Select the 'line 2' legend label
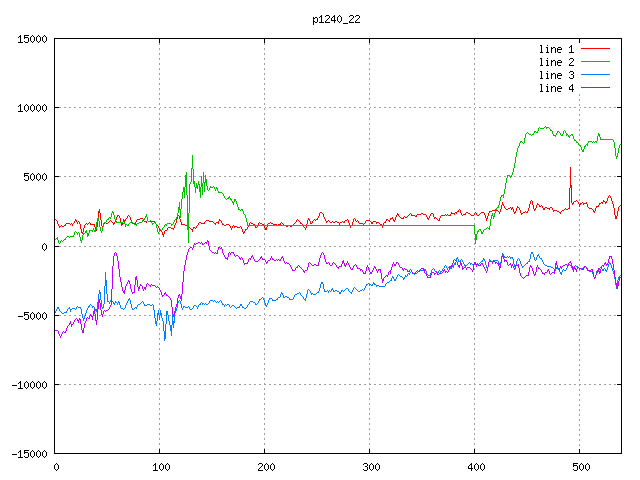The height and width of the screenshot is (480, 640). coord(556,62)
